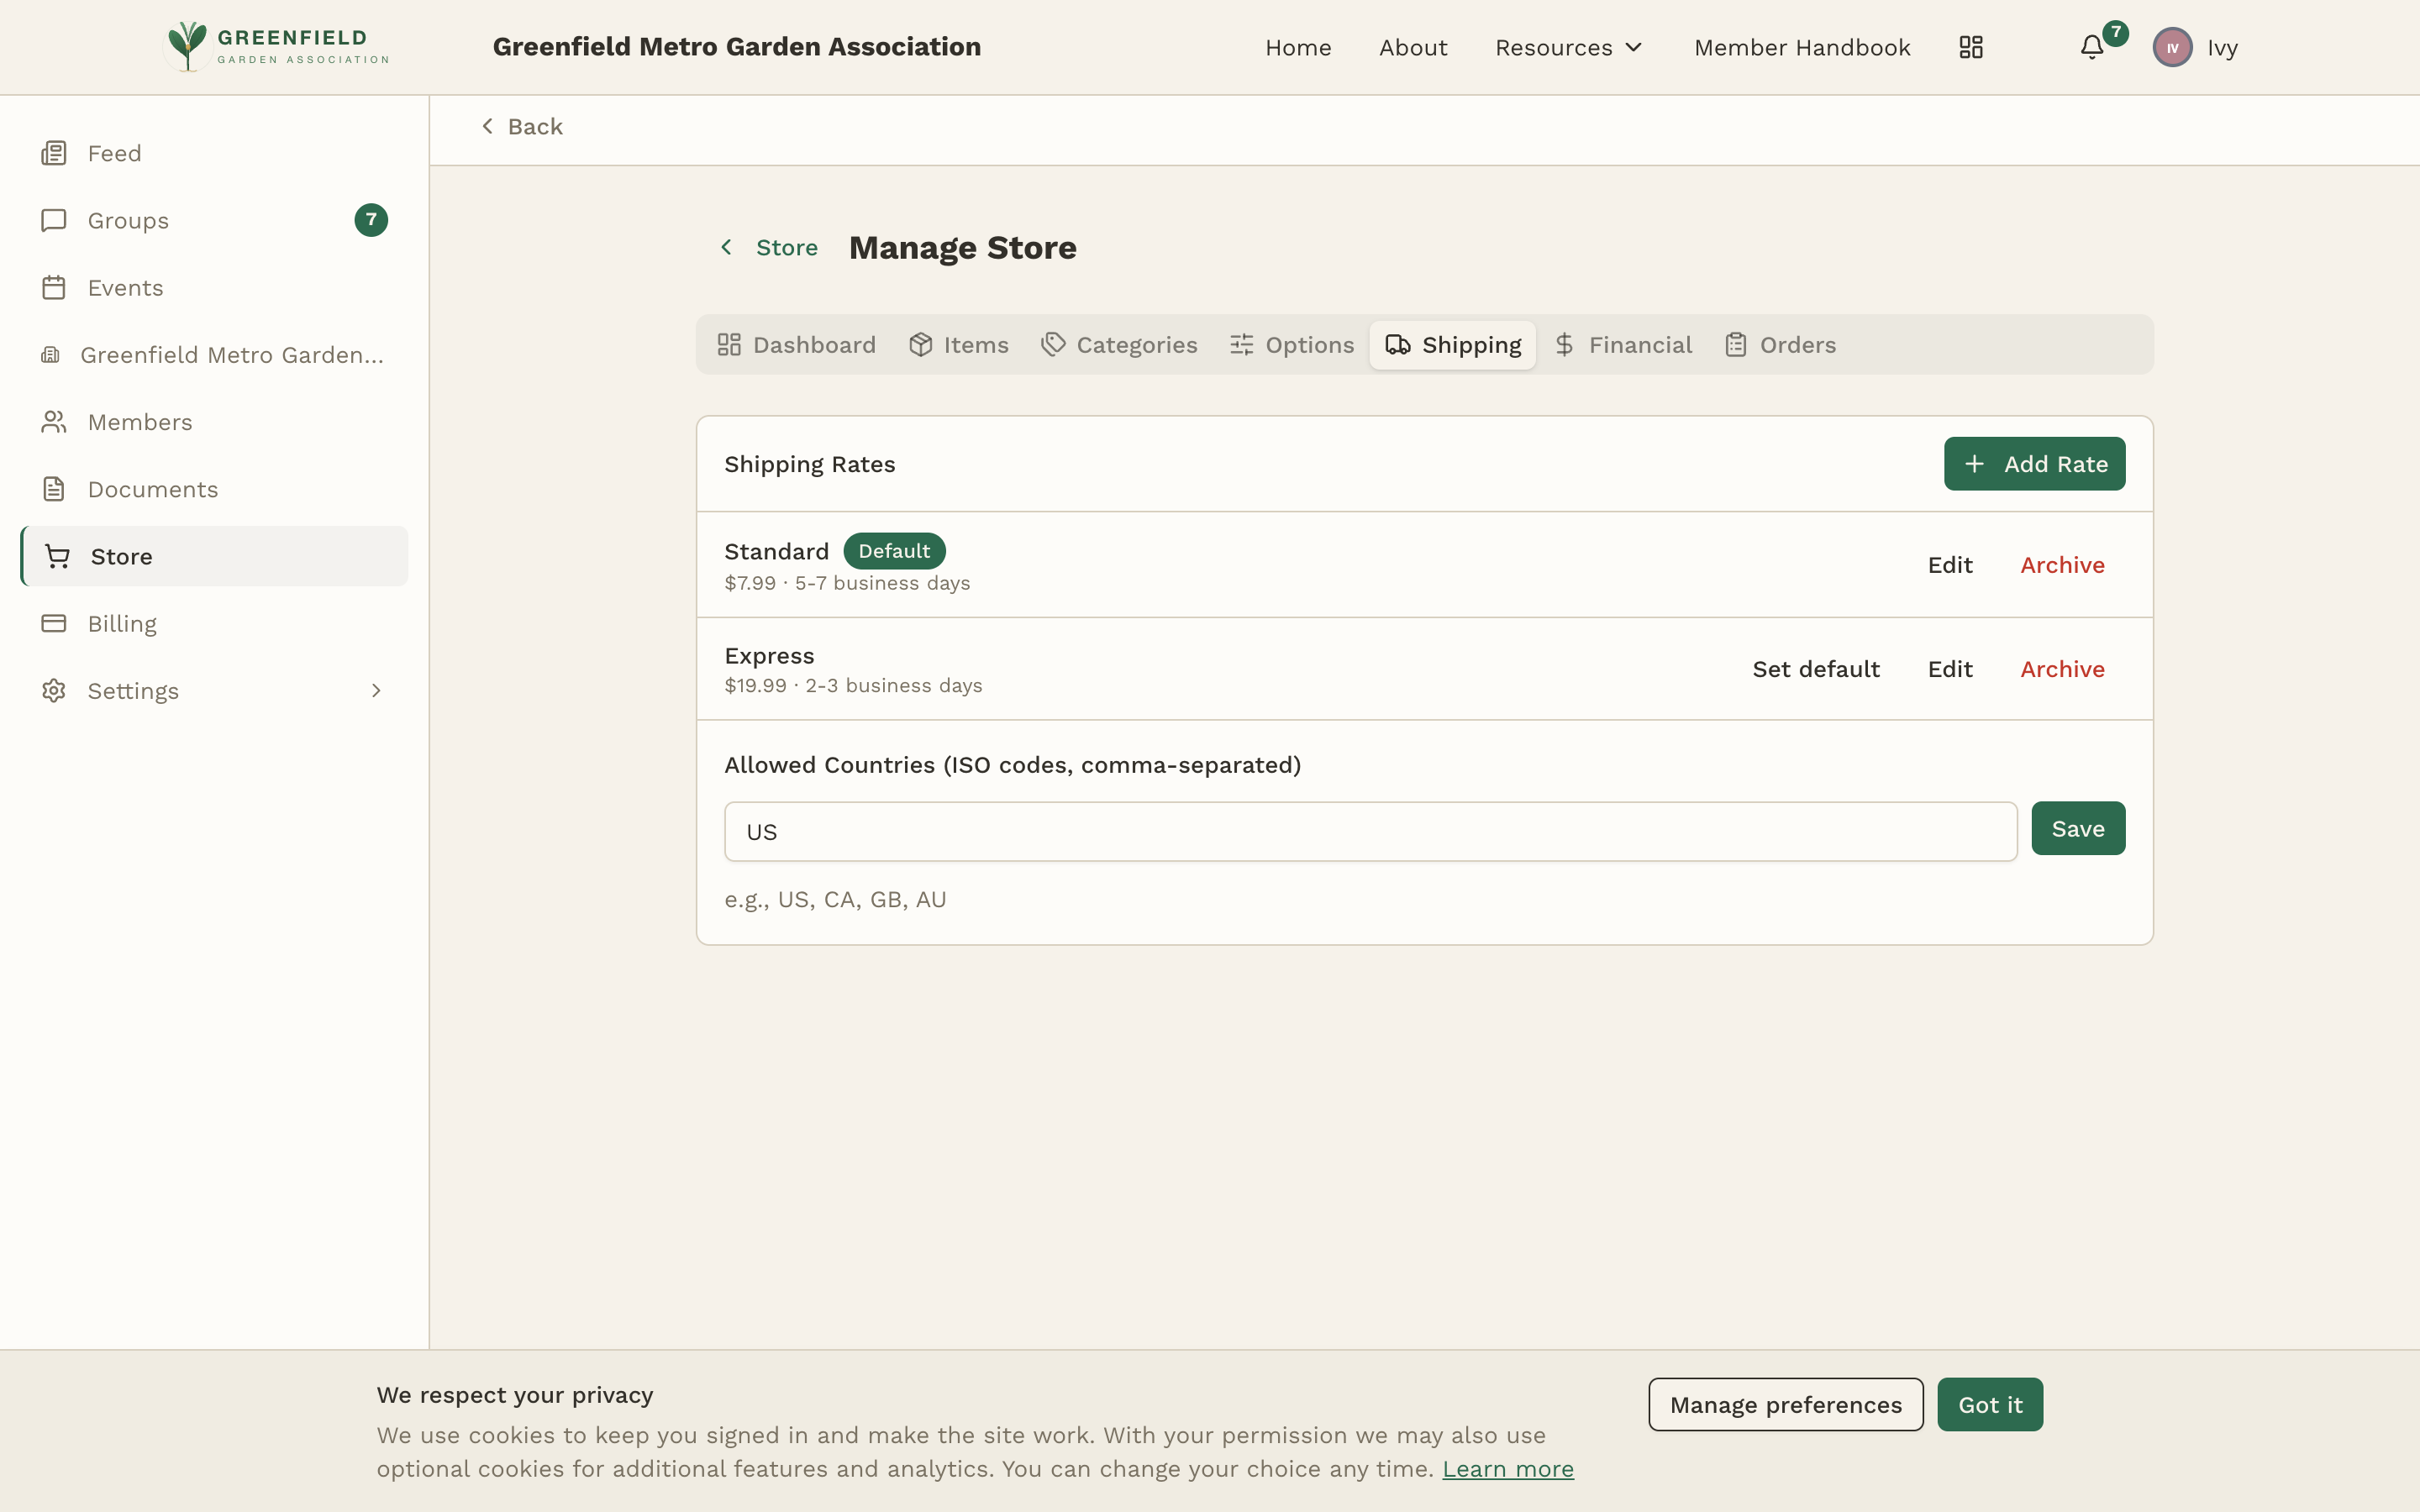Set Express as default rate
This screenshot has width=2420, height=1512.
(1816, 669)
